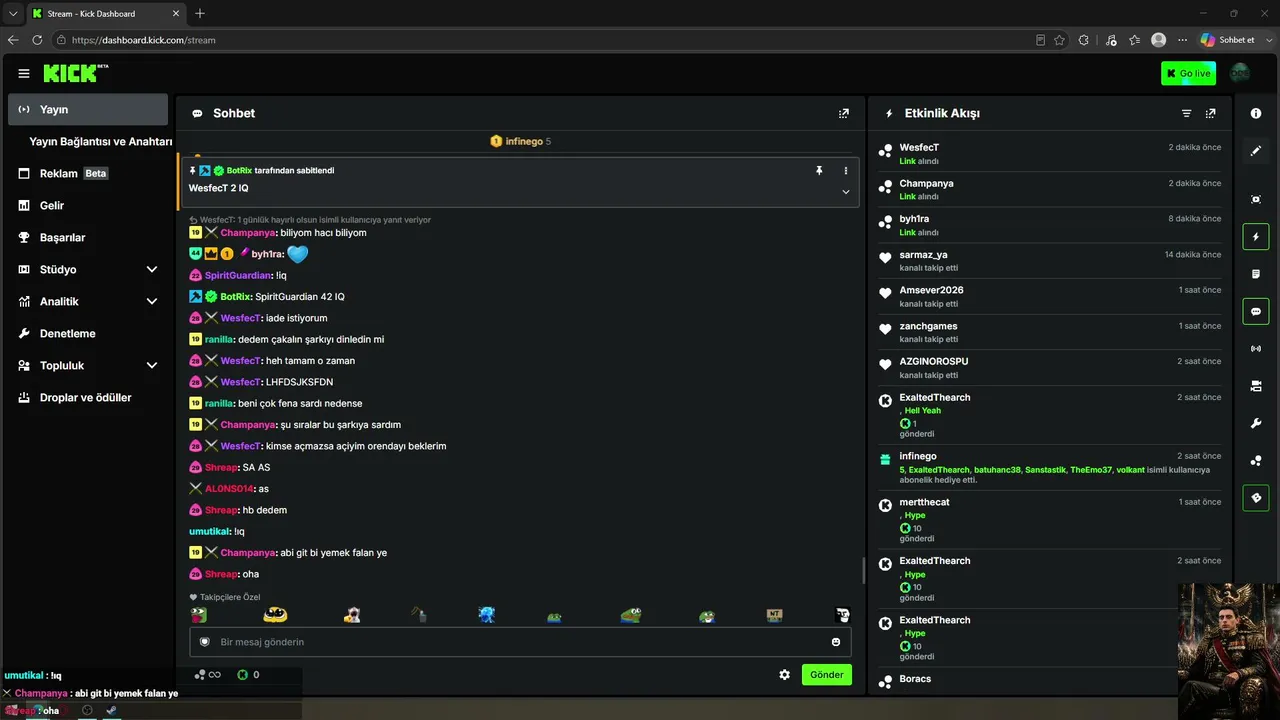Bookmark this page with star icon
Screen dimensions: 1280x720
point(1060,40)
